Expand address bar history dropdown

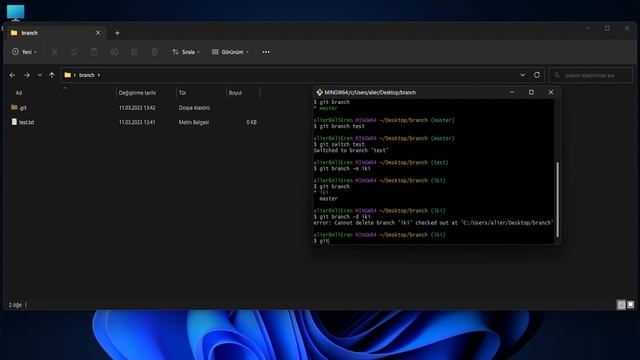click(x=522, y=75)
